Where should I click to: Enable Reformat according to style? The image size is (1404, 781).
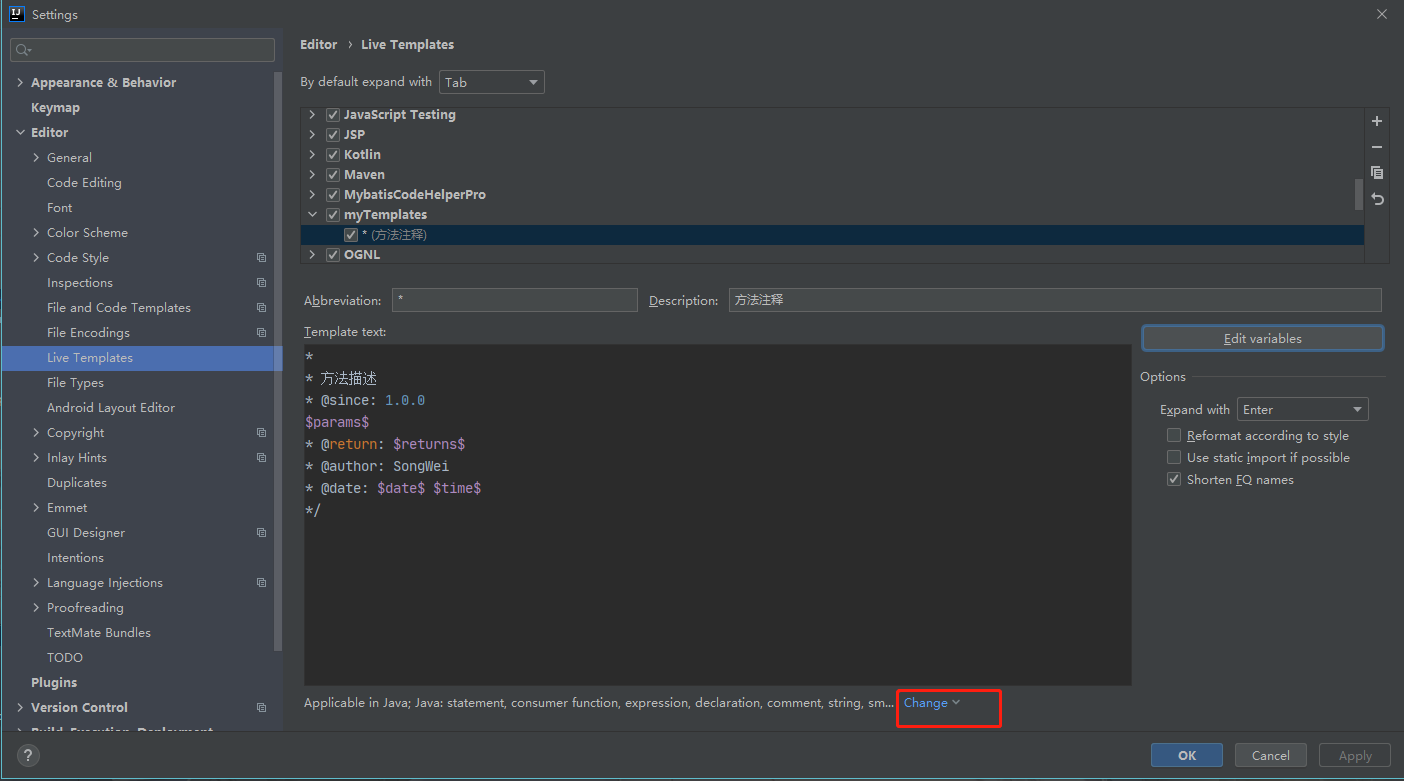(1174, 435)
